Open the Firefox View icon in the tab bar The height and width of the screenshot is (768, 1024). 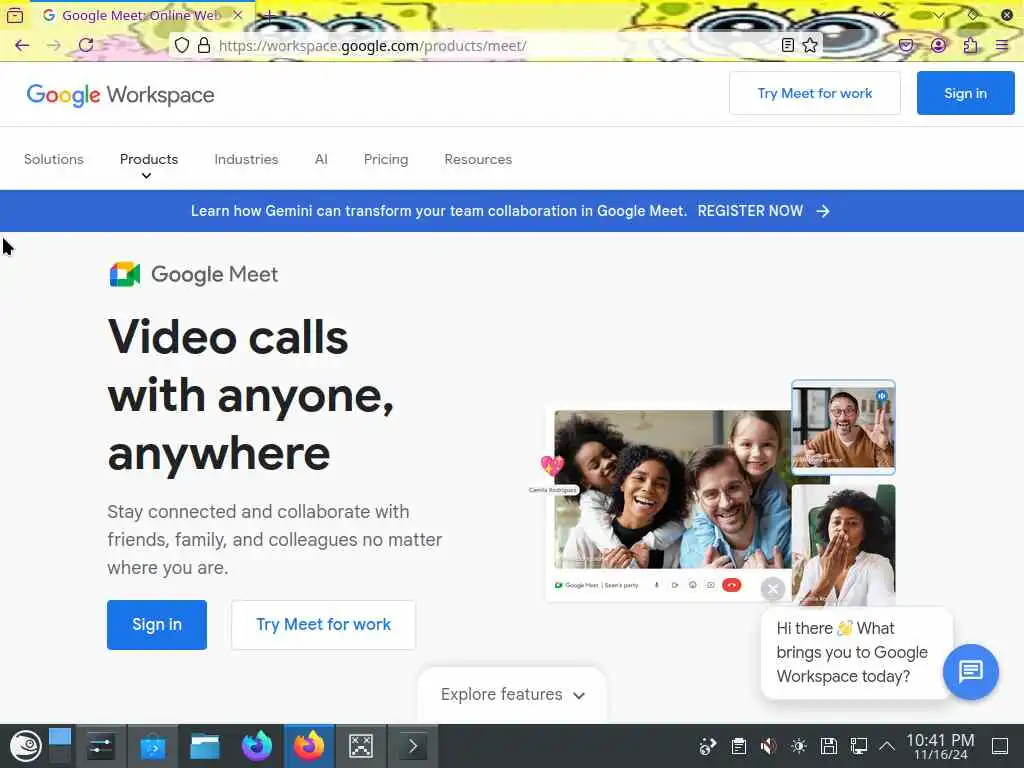point(15,15)
